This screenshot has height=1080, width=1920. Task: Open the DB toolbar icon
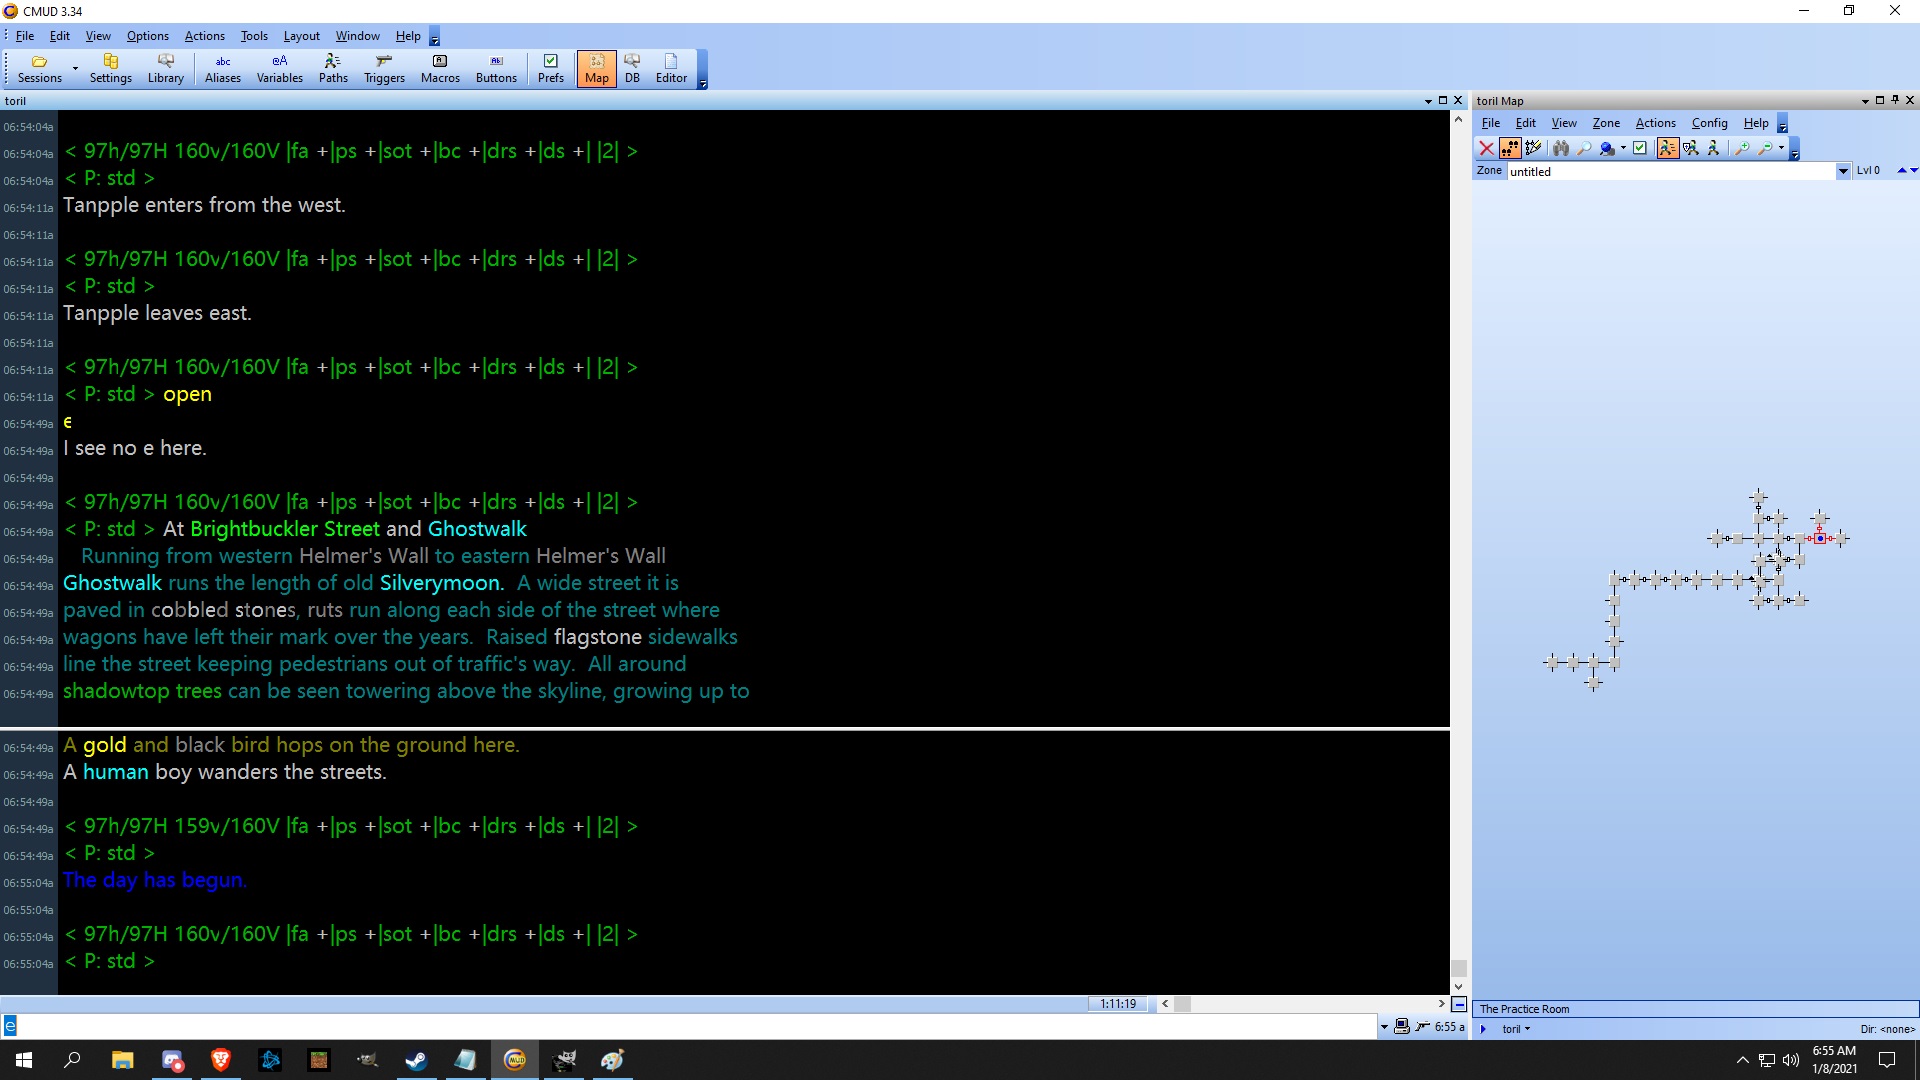[x=632, y=69]
